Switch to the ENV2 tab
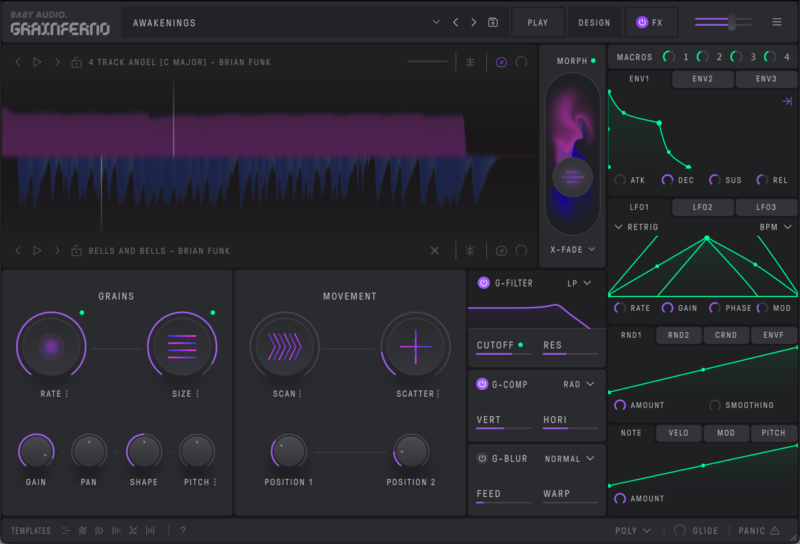This screenshot has width=800, height=544. pyautogui.click(x=703, y=79)
